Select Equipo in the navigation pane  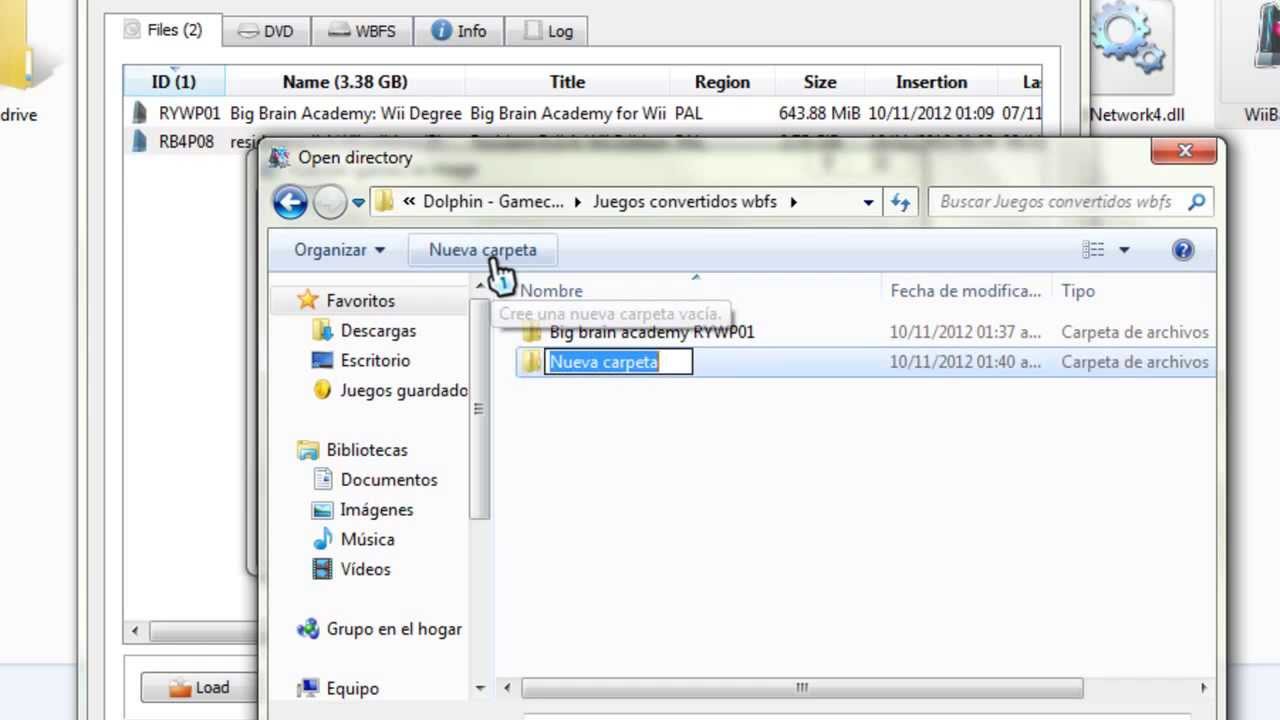point(352,688)
